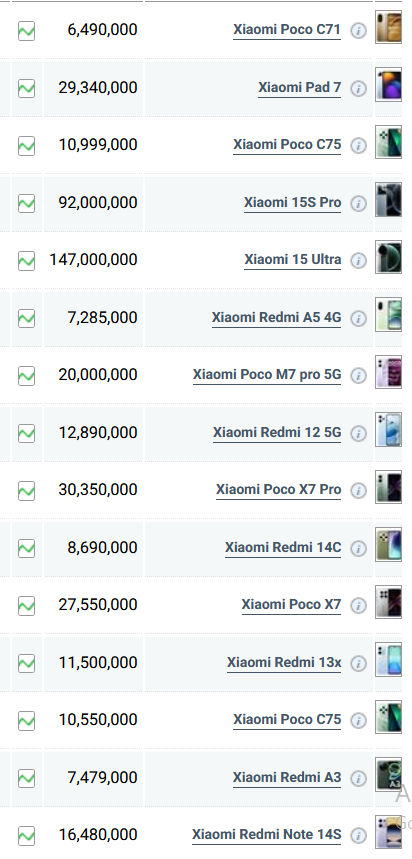Select the Xiaomi 15 Ultra thumbnail image
This screenshot has height=859, width=412.
point(388,257)
